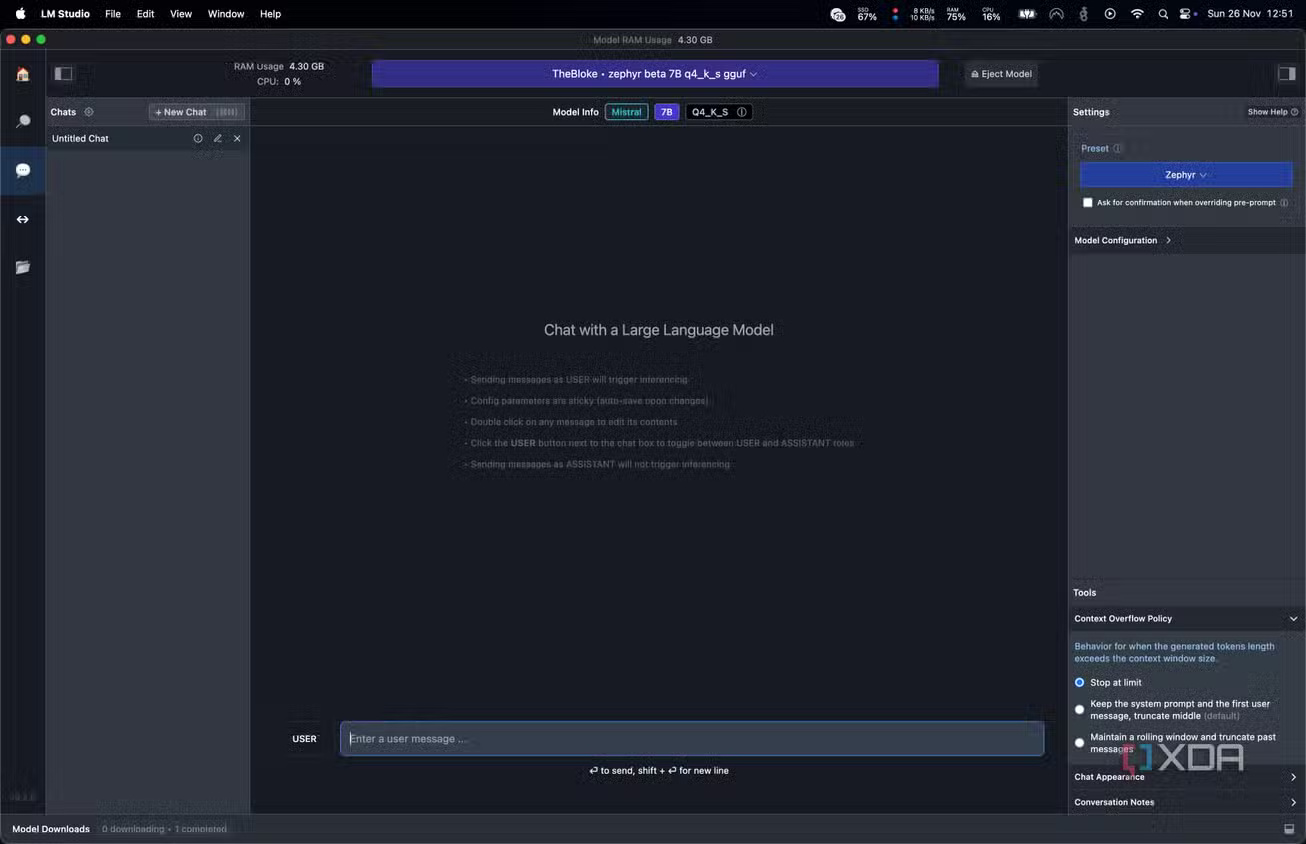Select the AI Chat bubble in the sidebar
Viewport: 1306px width, 844px height.
[x=22, y=171]
